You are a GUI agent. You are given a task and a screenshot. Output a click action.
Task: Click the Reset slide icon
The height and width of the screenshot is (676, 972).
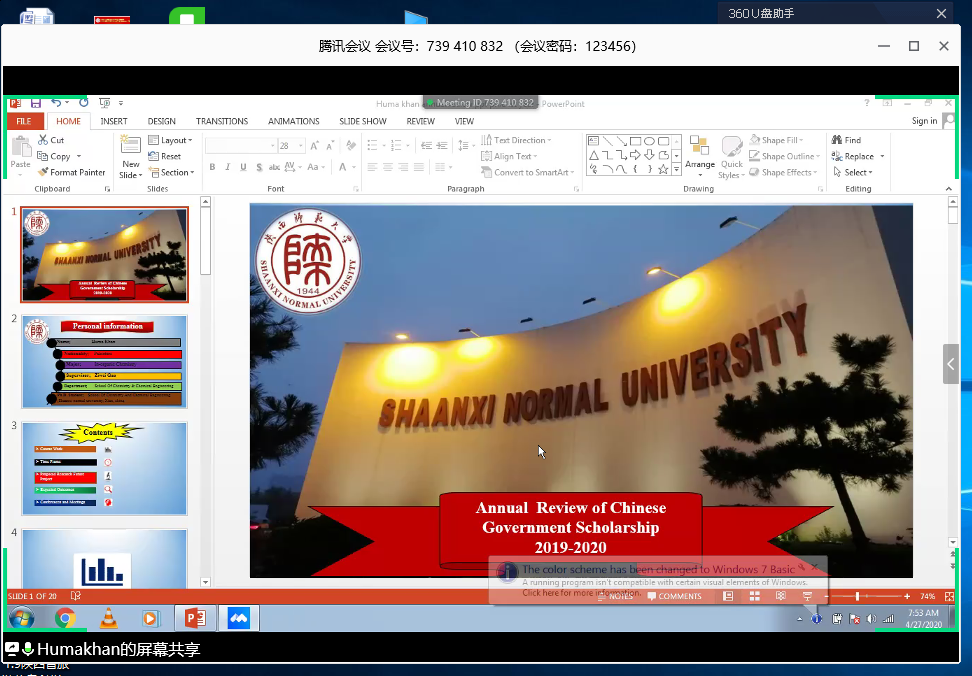tap(165, 156)
